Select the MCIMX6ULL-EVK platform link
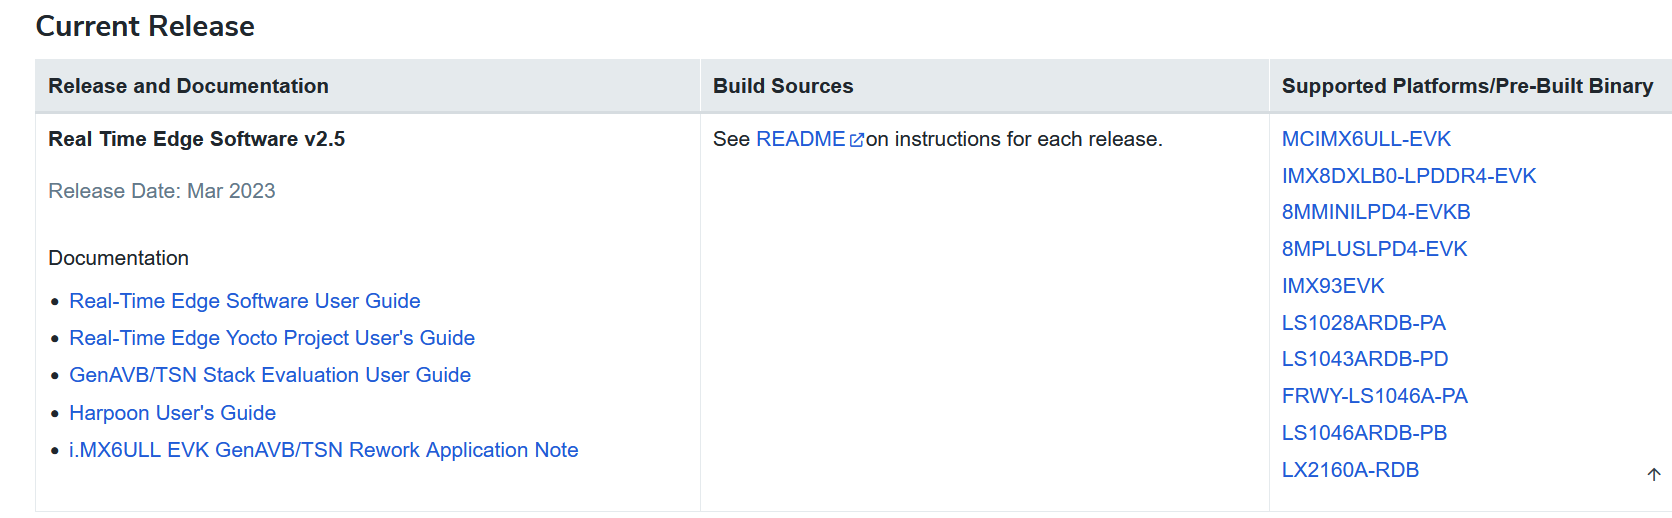 [1365, 139]
